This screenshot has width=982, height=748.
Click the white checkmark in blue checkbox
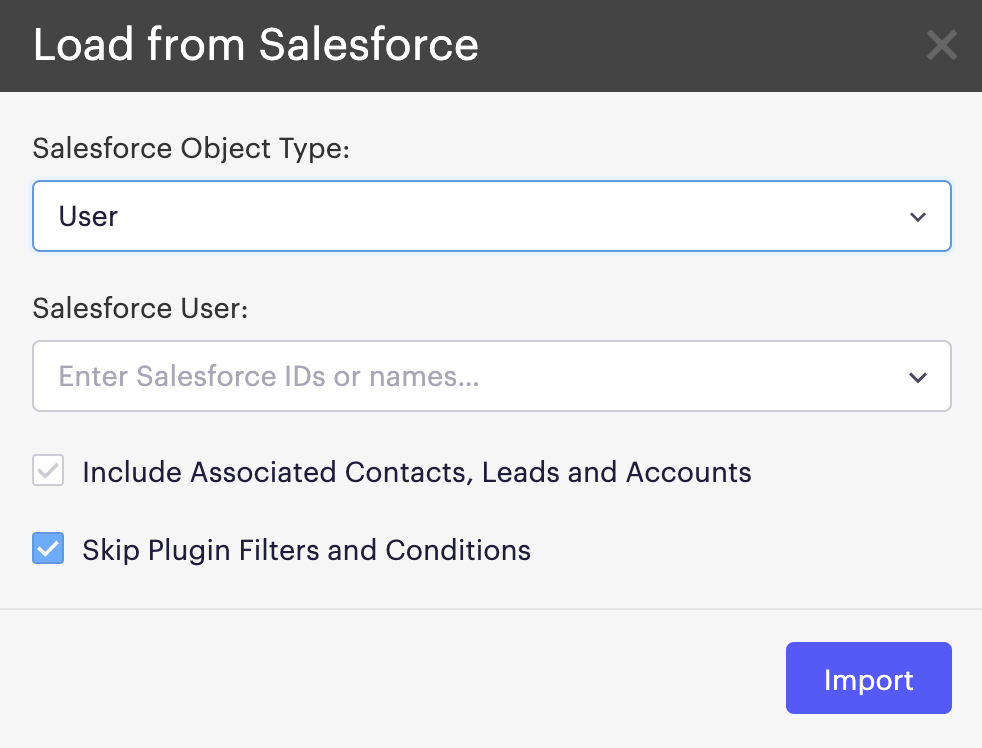tap(48, 549)
